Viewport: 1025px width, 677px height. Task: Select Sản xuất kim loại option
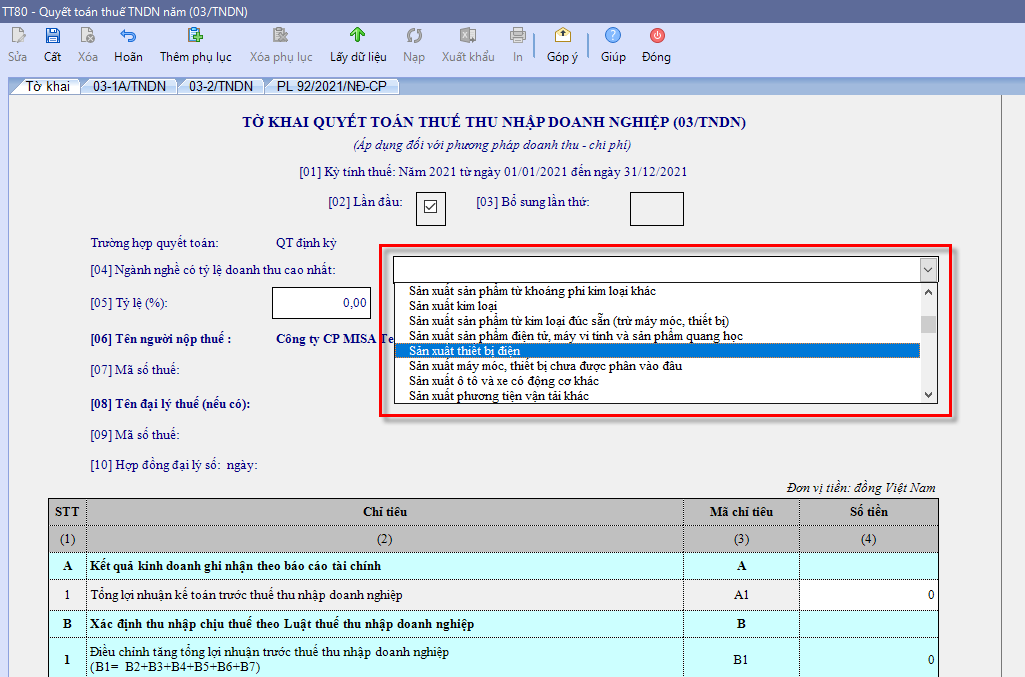tap(657, 306)
